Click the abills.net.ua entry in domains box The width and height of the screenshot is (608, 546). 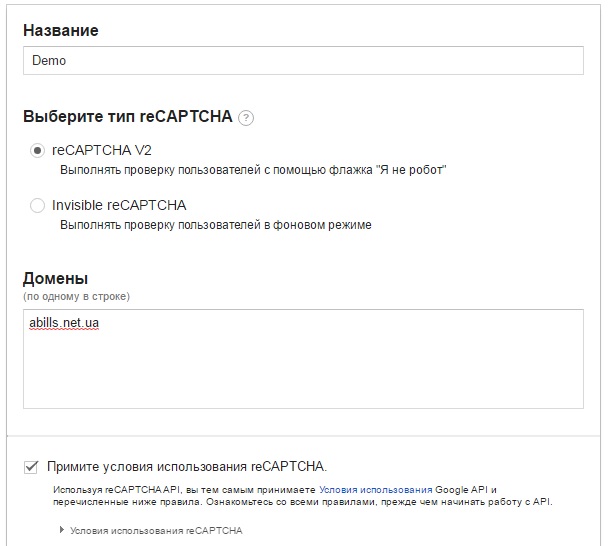pyautogui.click(x=64, y=323)
